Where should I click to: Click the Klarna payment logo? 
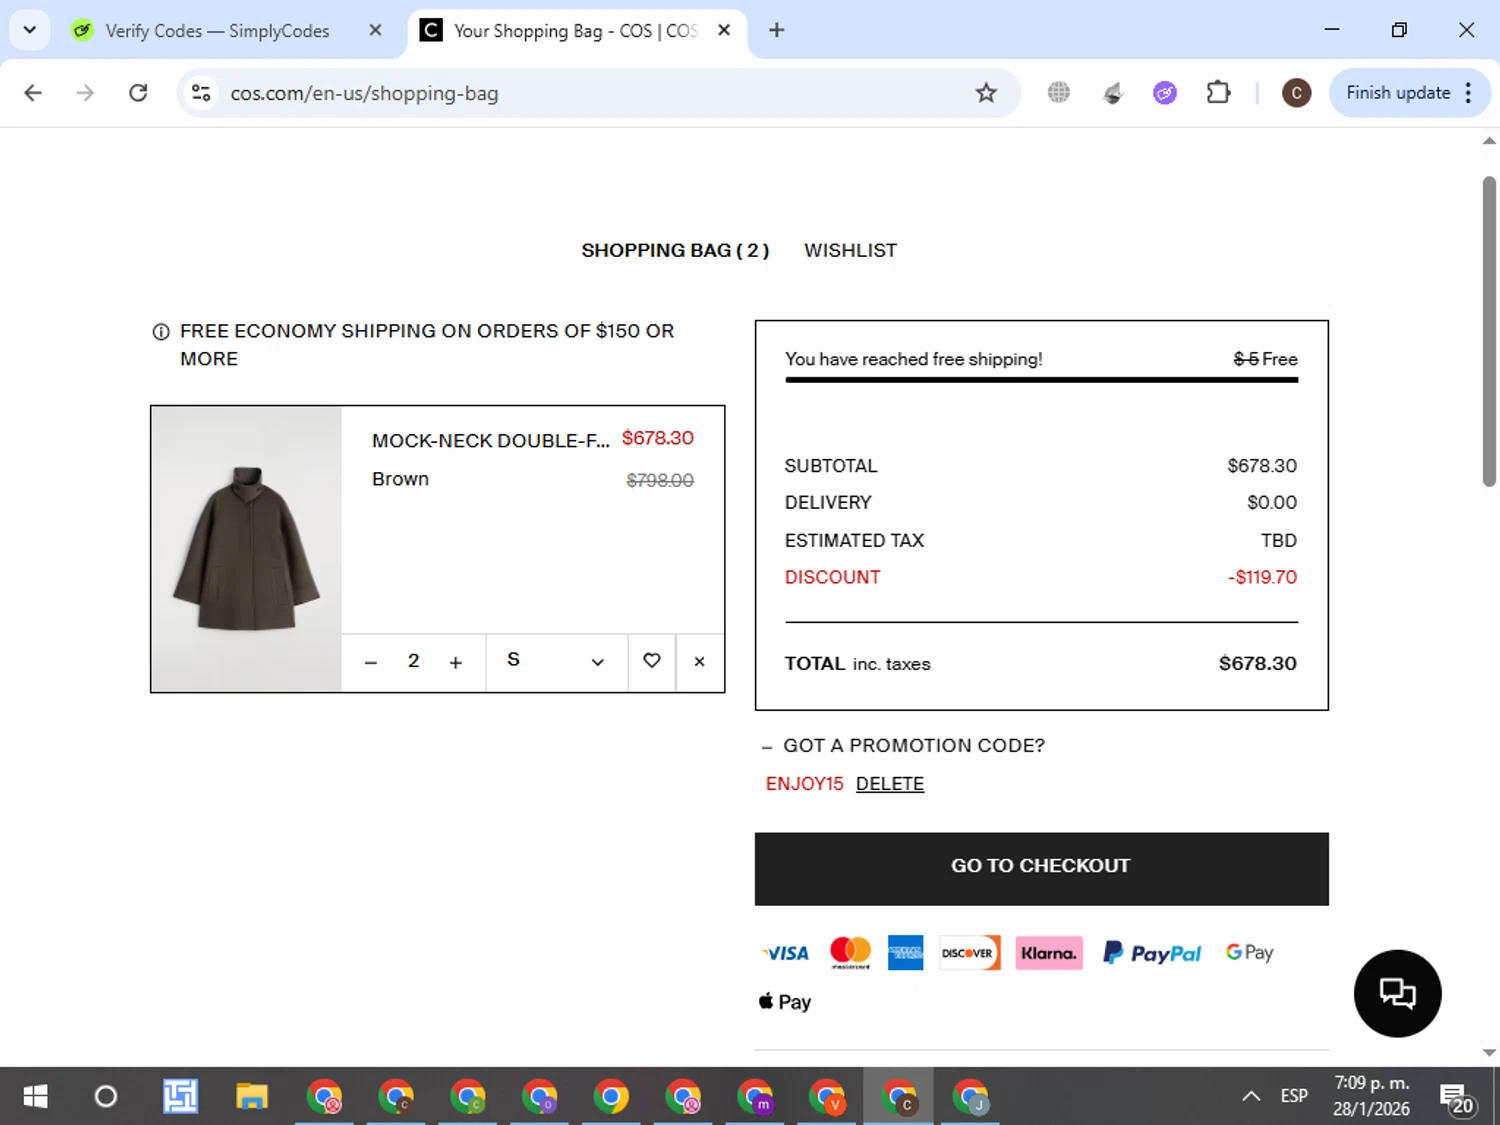pos(1049,953)
